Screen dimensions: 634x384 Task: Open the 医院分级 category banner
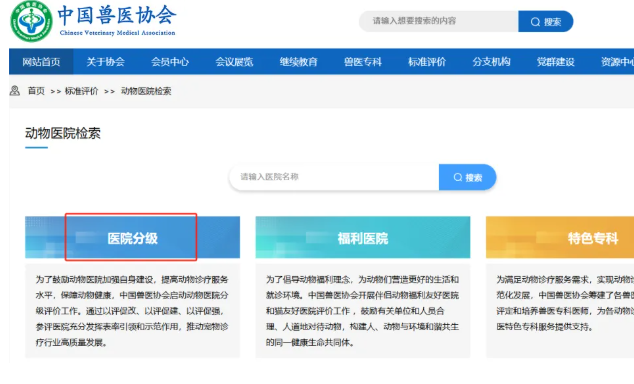[132, 237]
